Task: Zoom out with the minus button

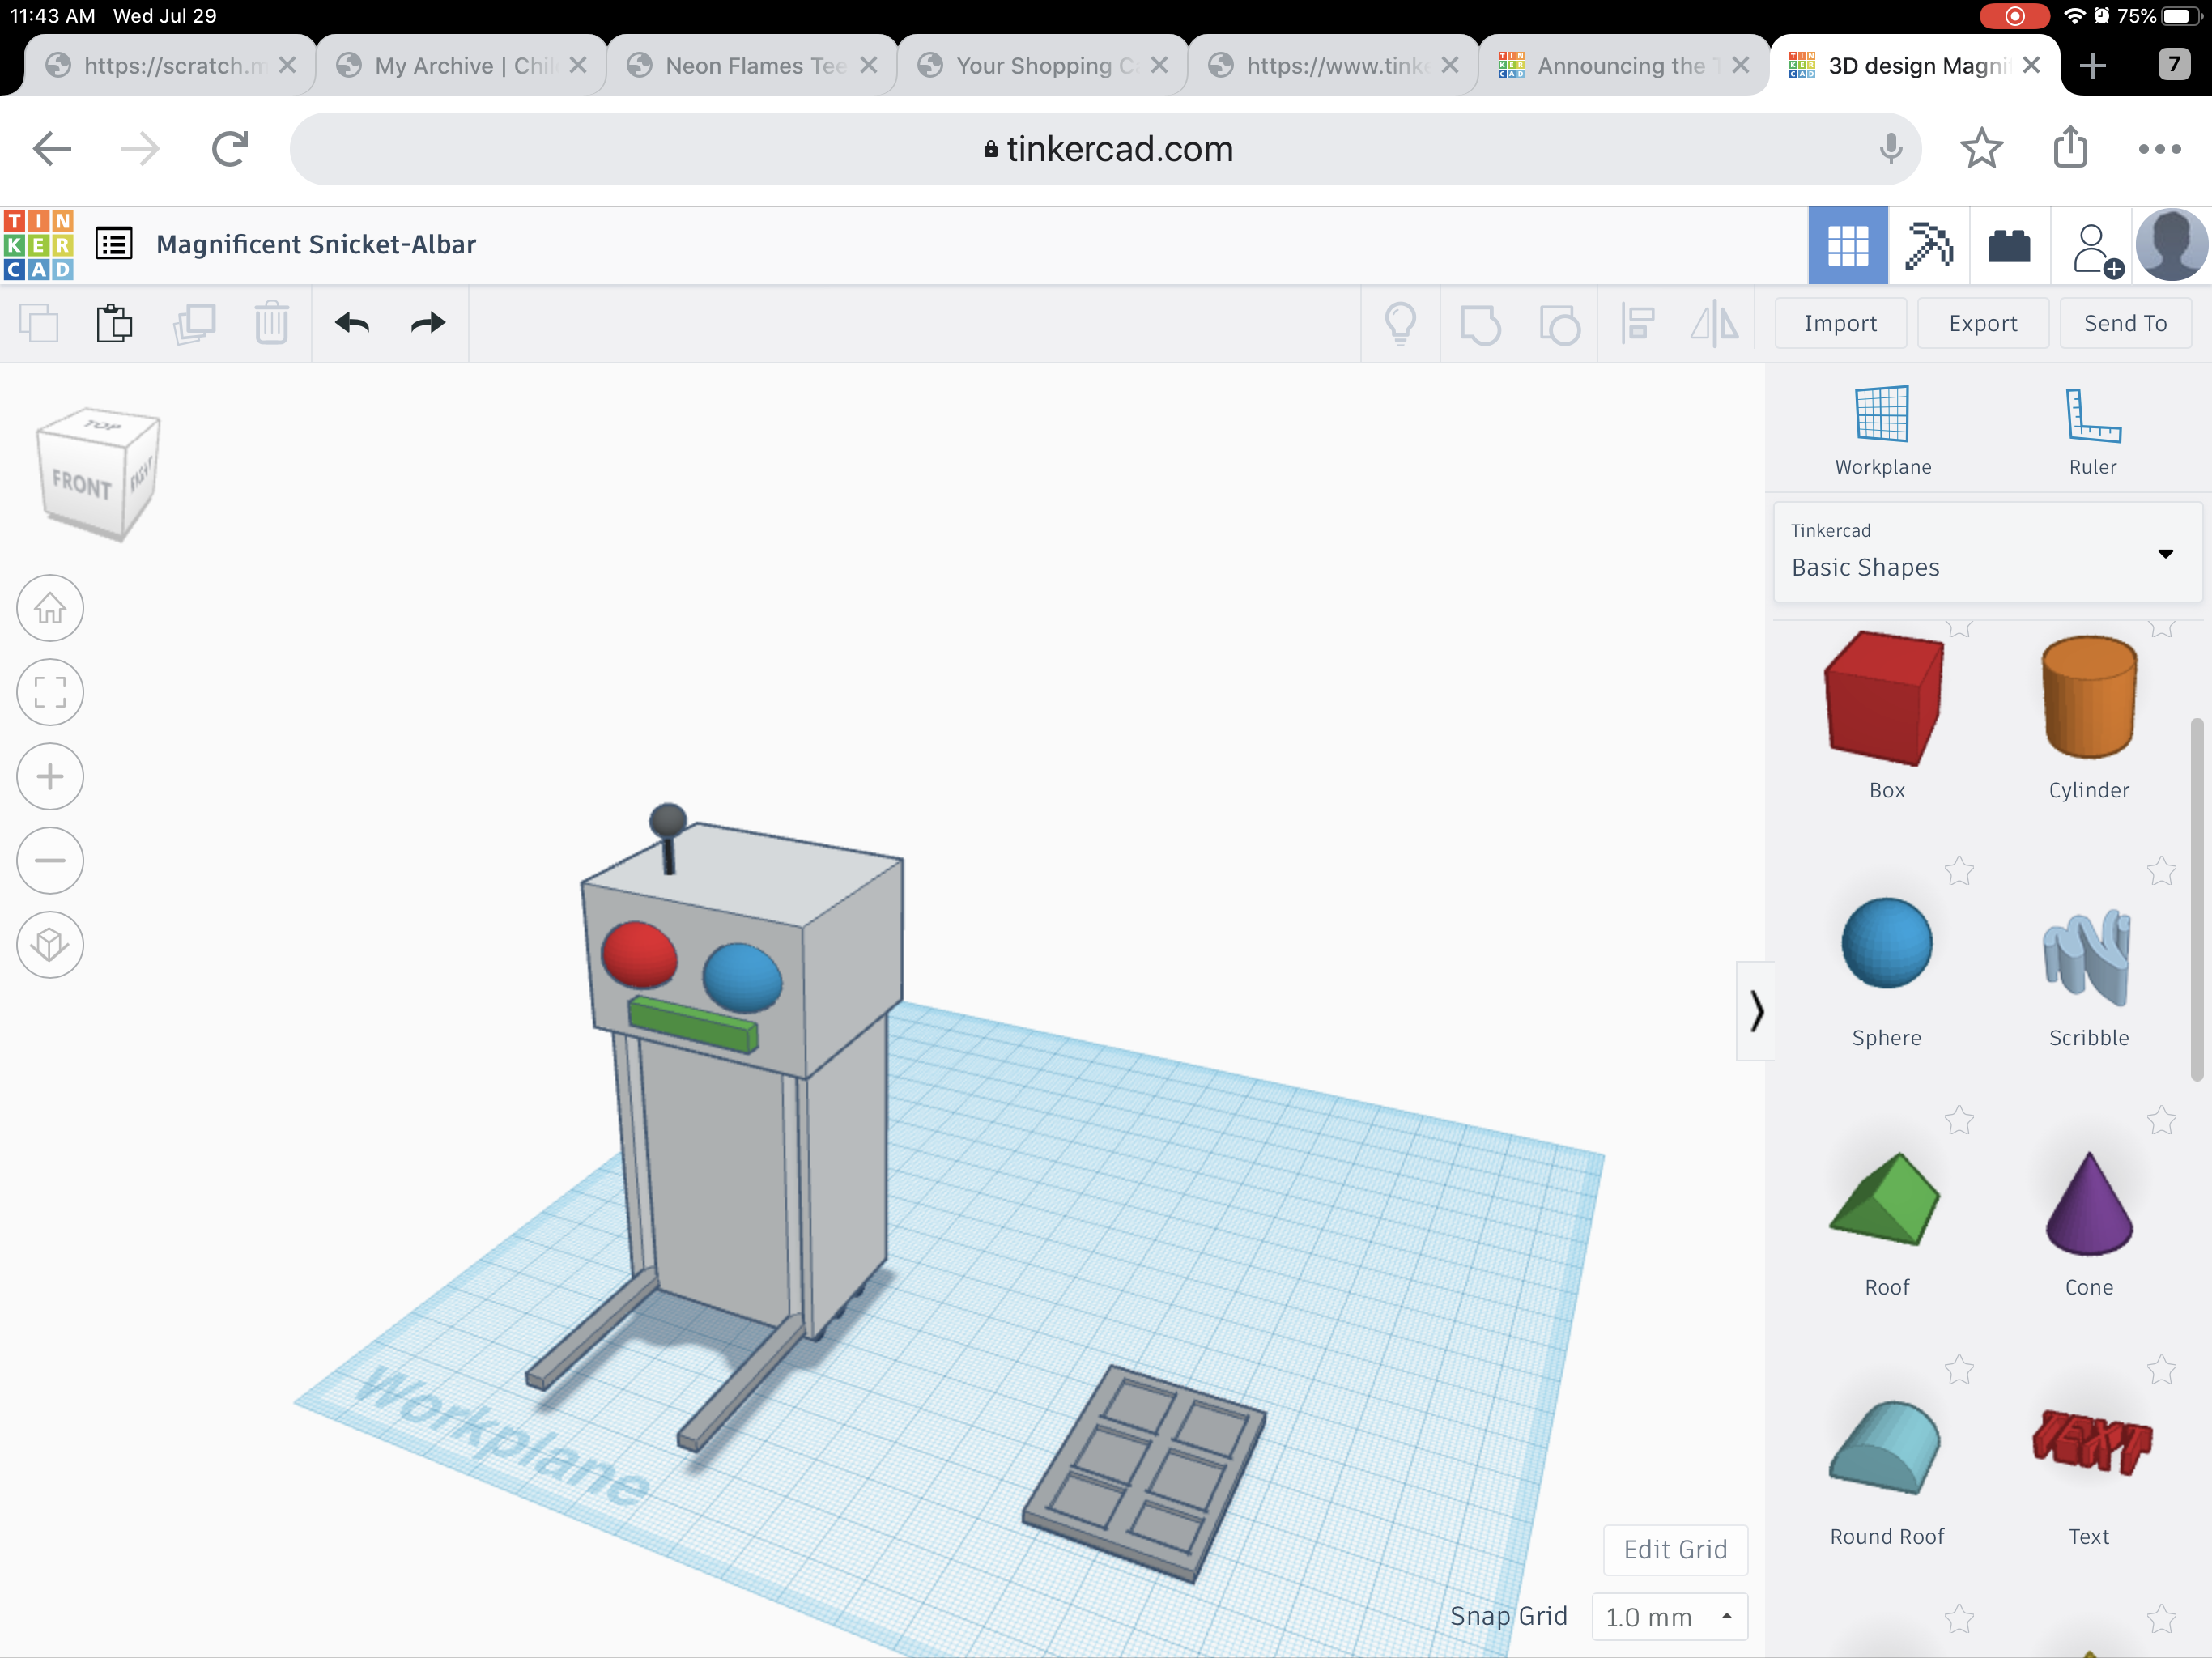Action: click(50, 860)
